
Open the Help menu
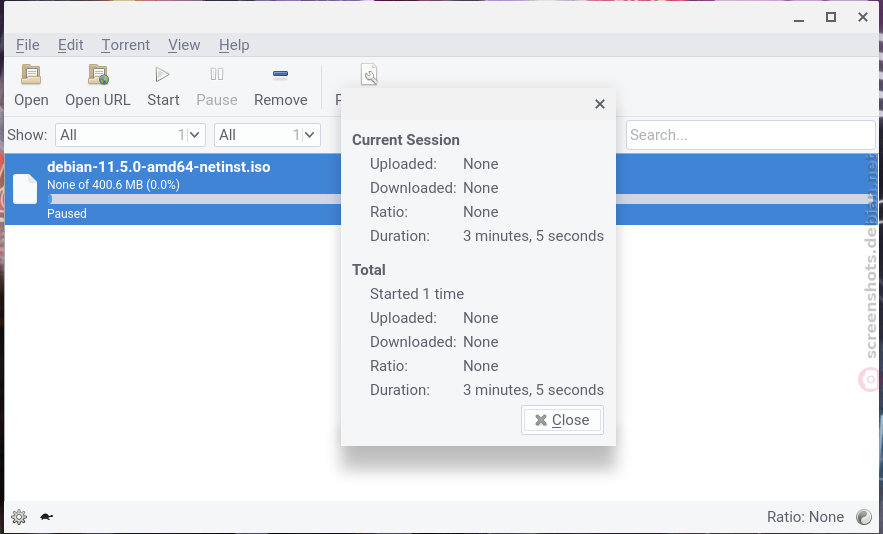(234, 45)
